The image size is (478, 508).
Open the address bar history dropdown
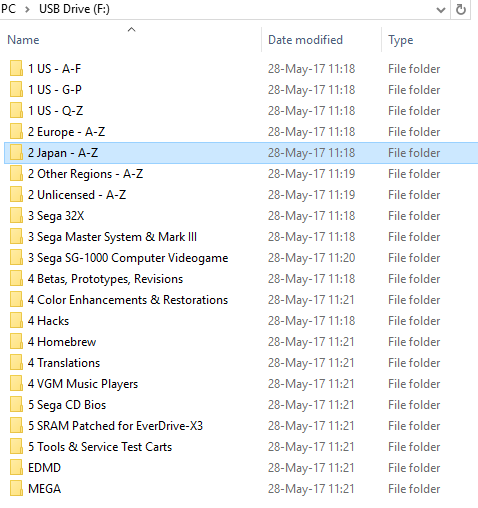441,10
